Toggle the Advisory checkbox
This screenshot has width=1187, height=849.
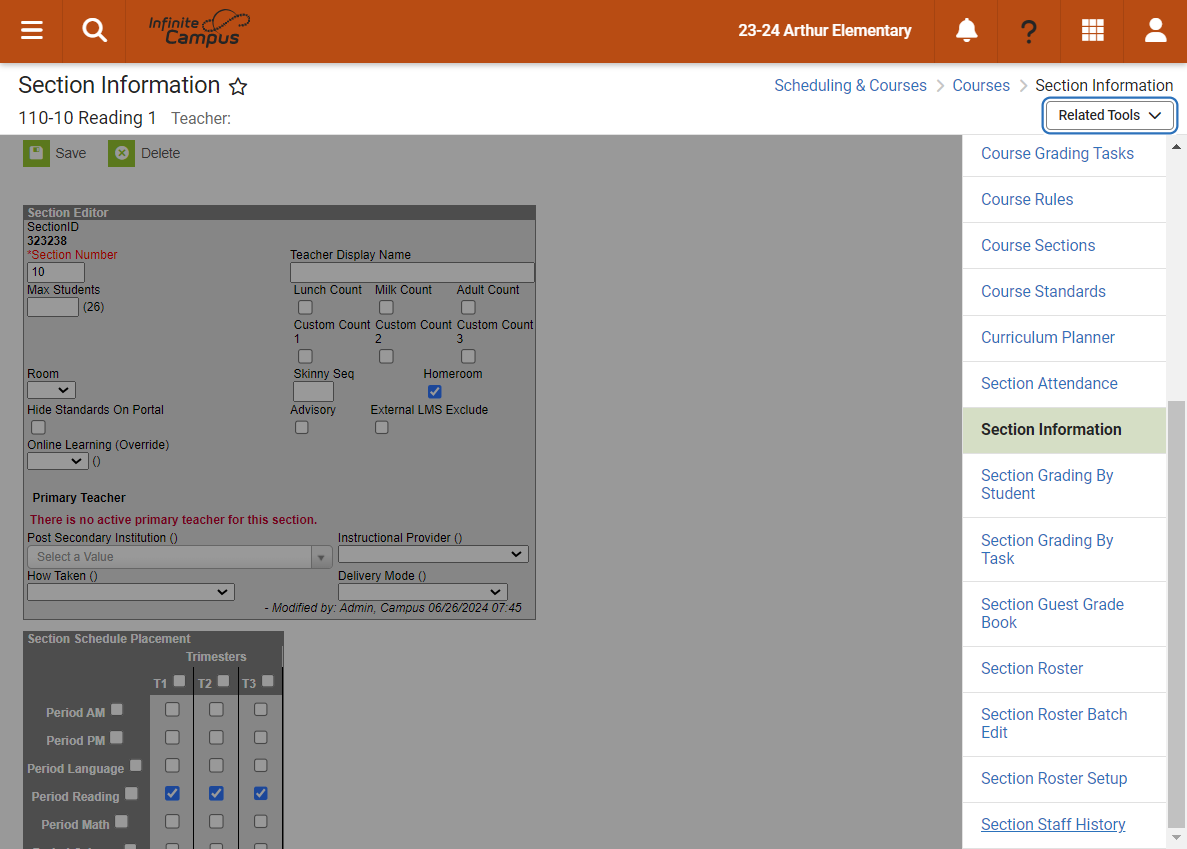(301, 428)
